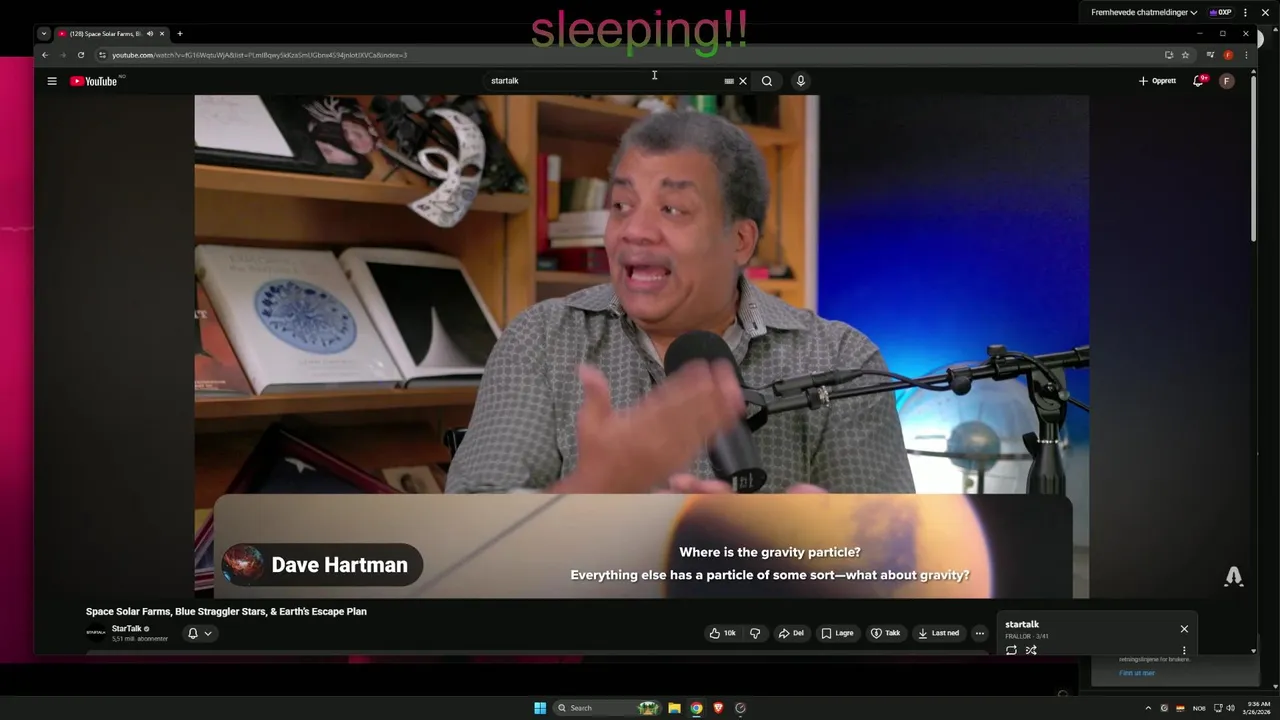Open YouTube notifications bell
The image size is (1280, 720).
[x=1198, y=81]
